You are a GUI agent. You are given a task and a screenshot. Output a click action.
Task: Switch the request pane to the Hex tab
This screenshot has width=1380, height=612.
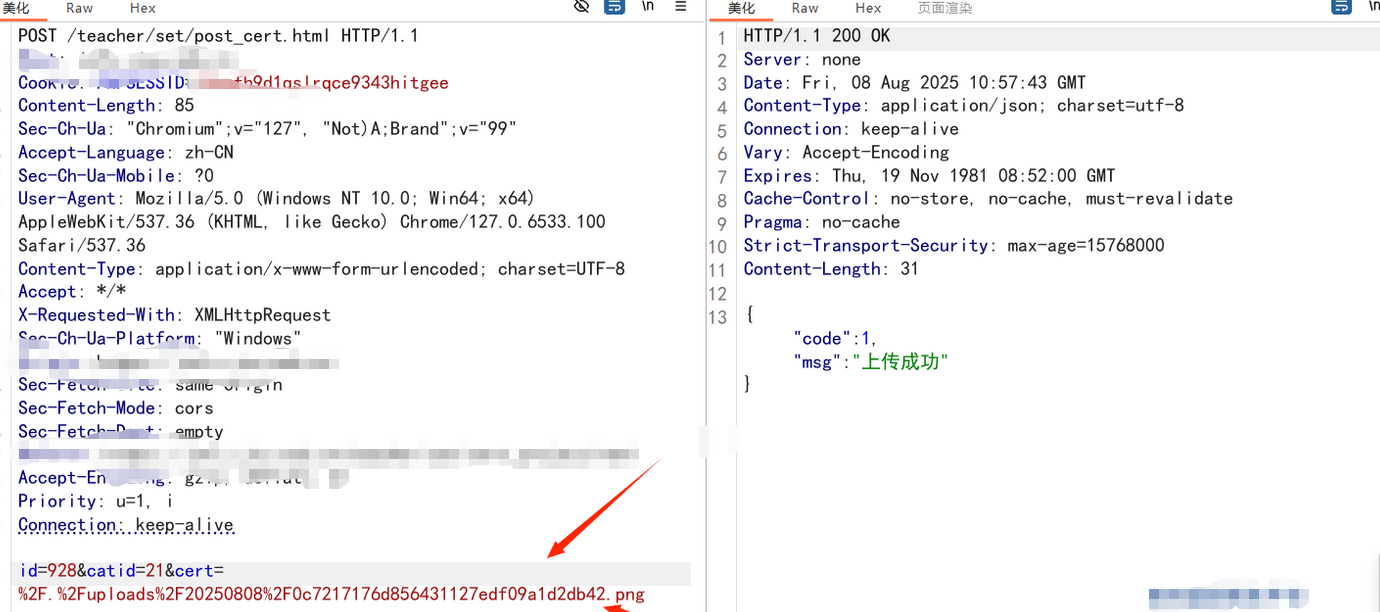[143, 8]
